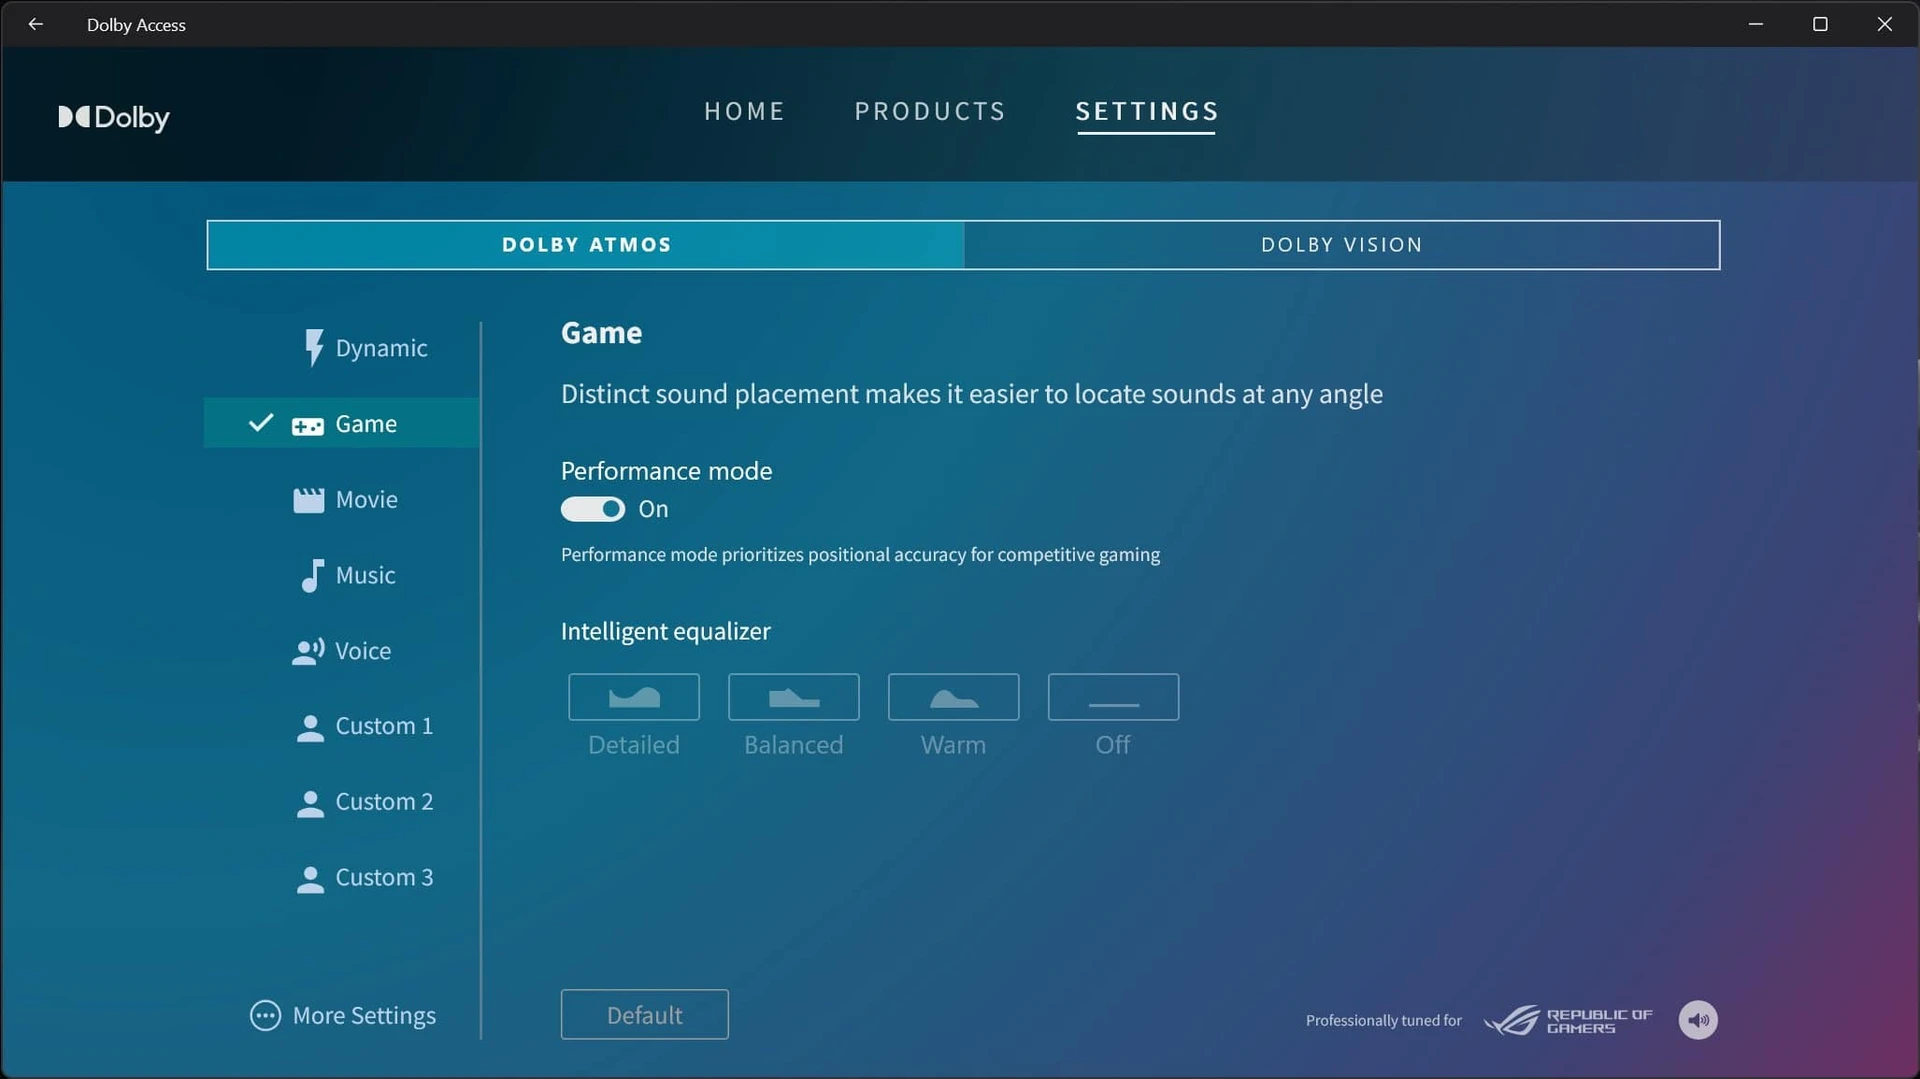Open the HOME tab
Viewport: 1920px width, 1079px height.
click(x=744, y=111)
